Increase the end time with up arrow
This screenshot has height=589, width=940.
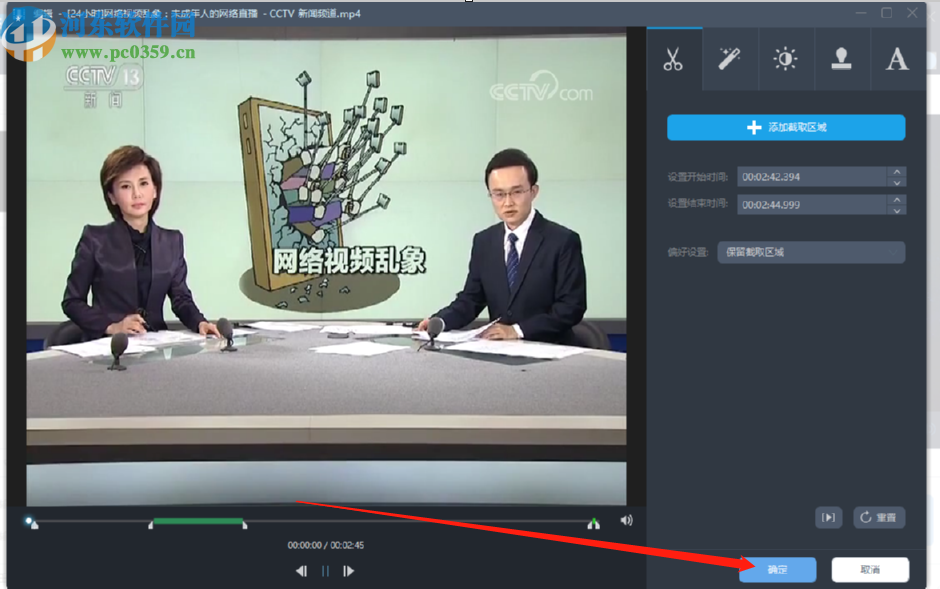897,200
